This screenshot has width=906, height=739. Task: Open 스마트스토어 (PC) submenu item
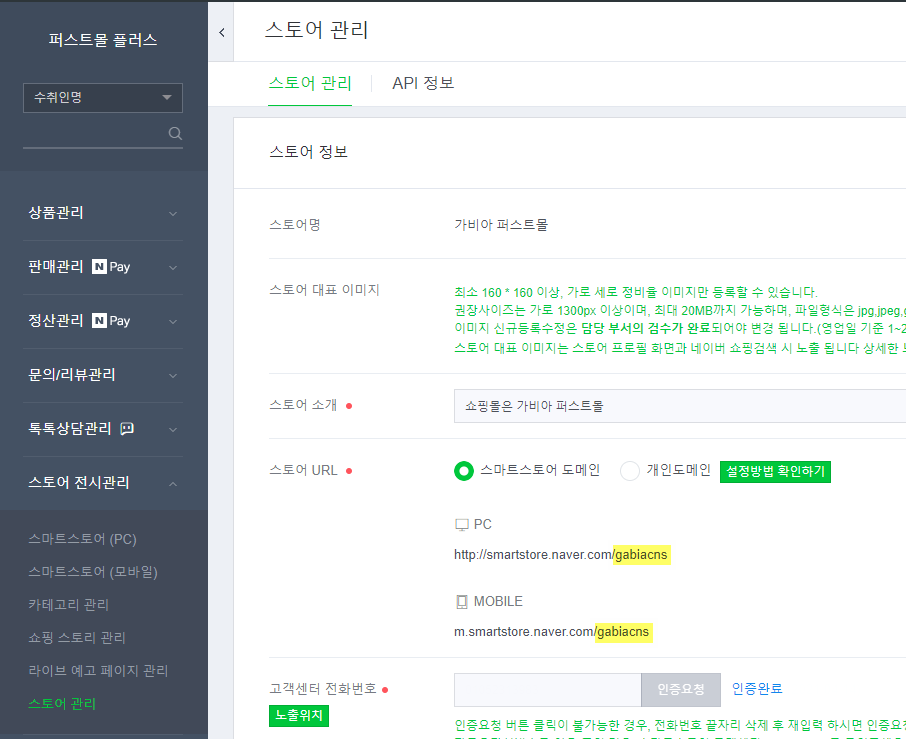[x=83, y=539]
